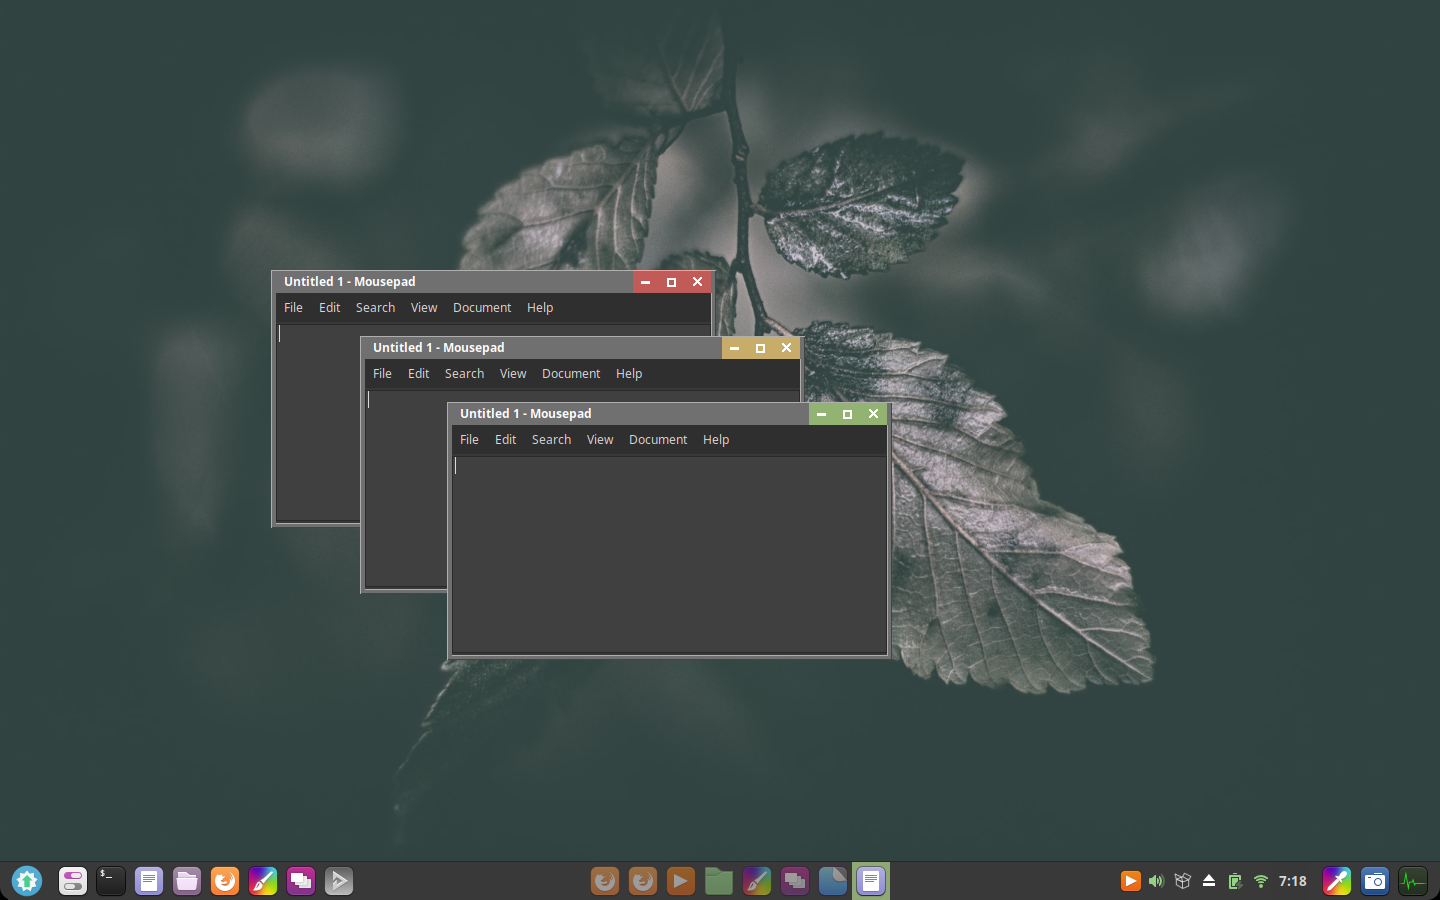Click the 7:18 clock in the panel
Screen dimensions: 1440x900
[x=1293, y=881]
